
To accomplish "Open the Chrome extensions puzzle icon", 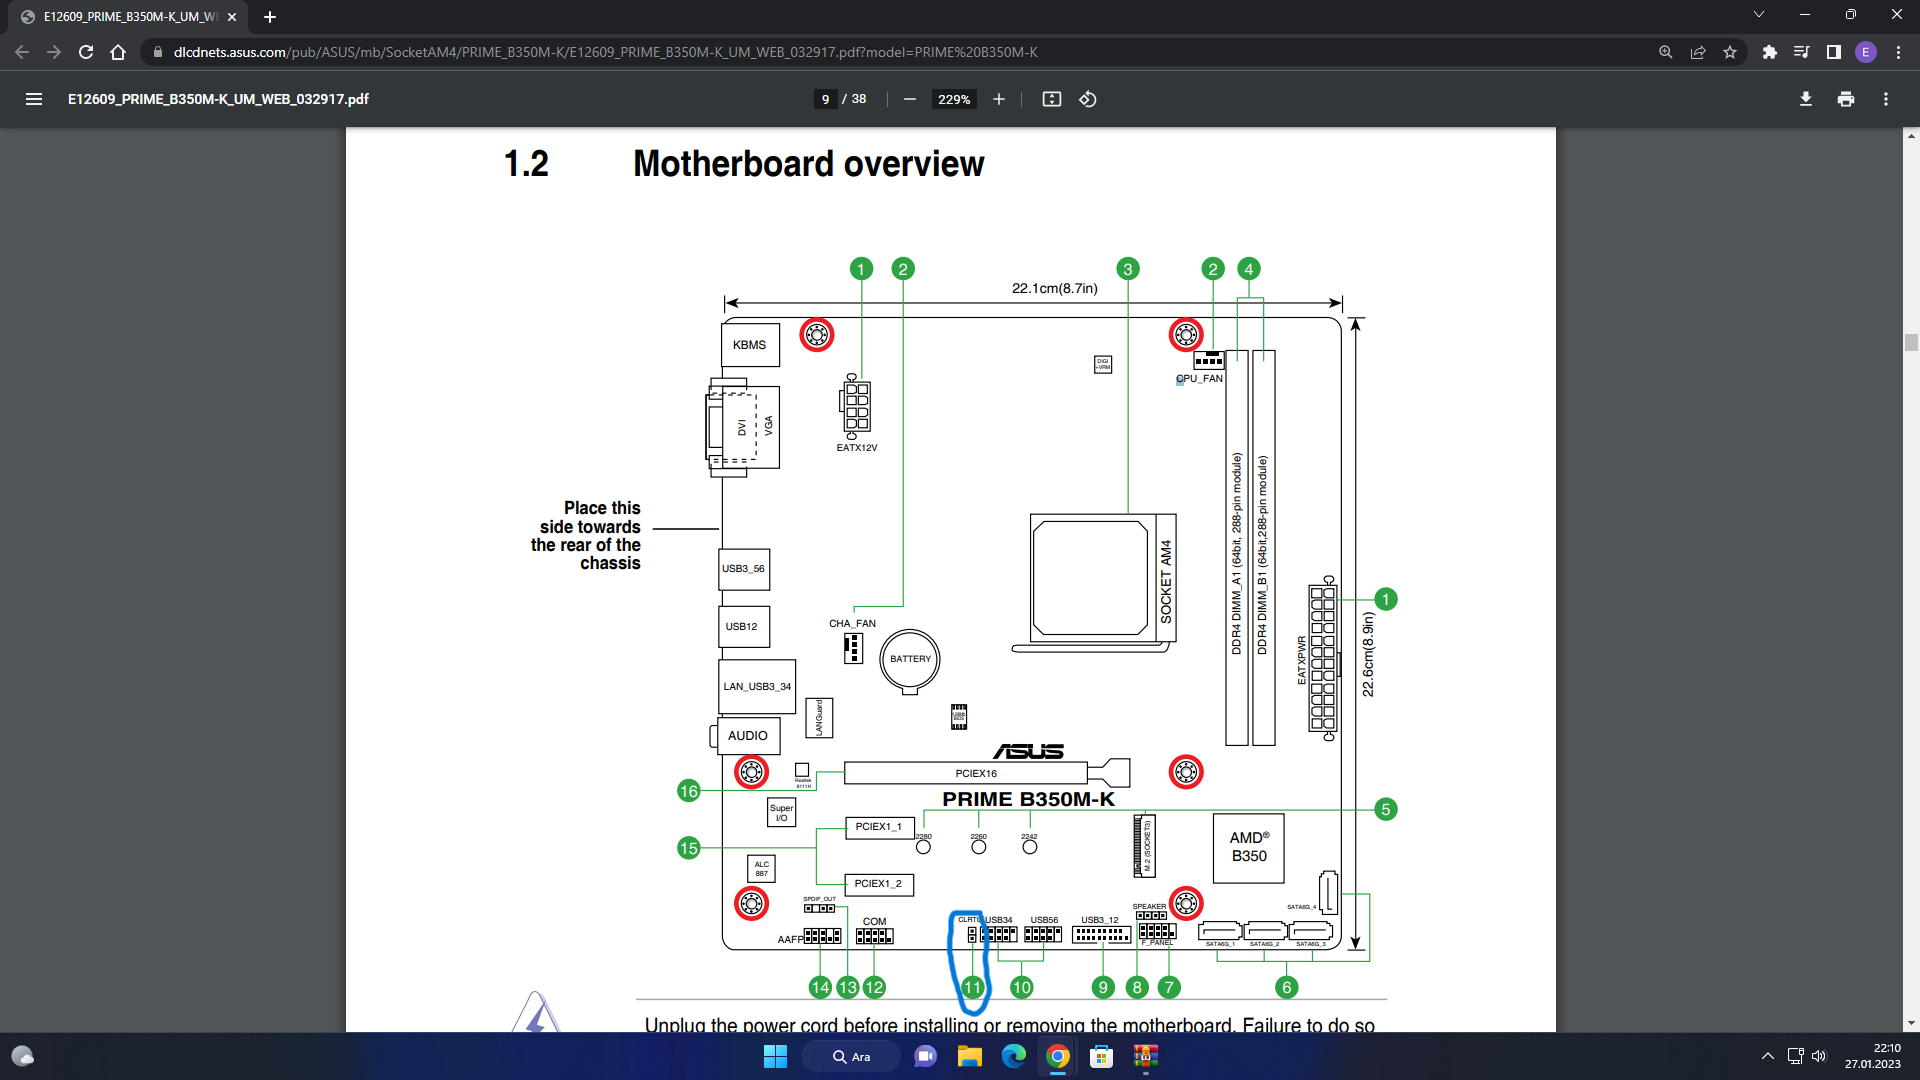I will click(x=1769, y=52).
